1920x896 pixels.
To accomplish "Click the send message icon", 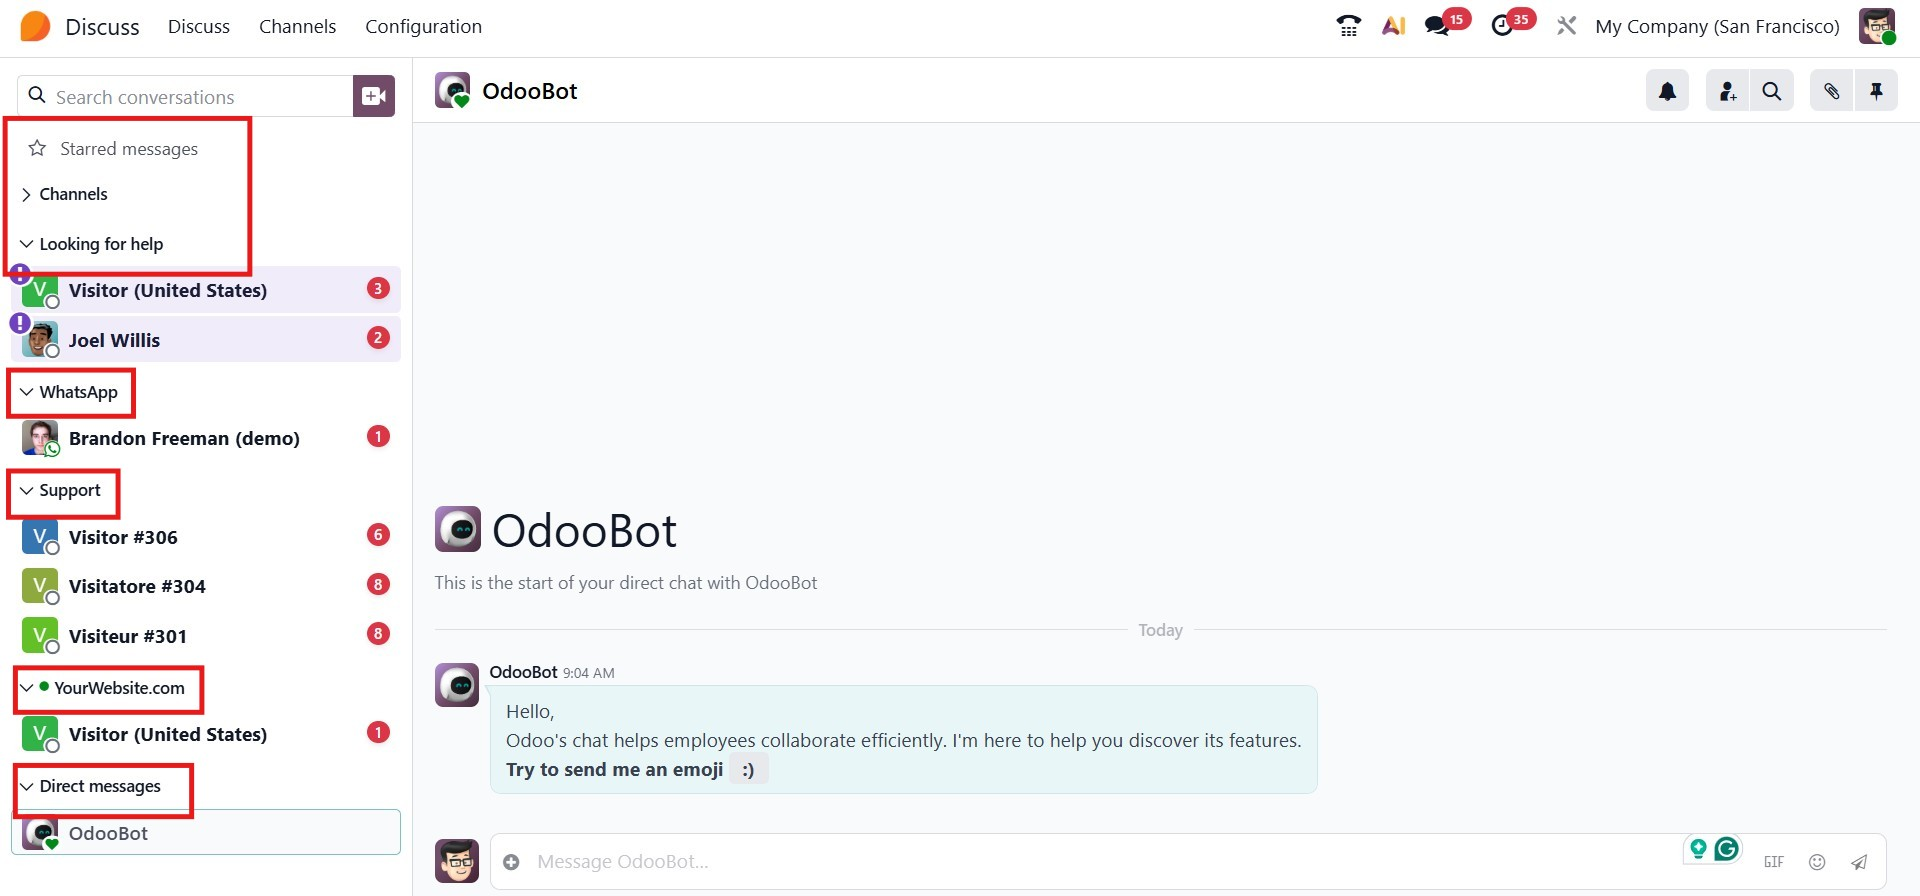I will click(1859, 862).
